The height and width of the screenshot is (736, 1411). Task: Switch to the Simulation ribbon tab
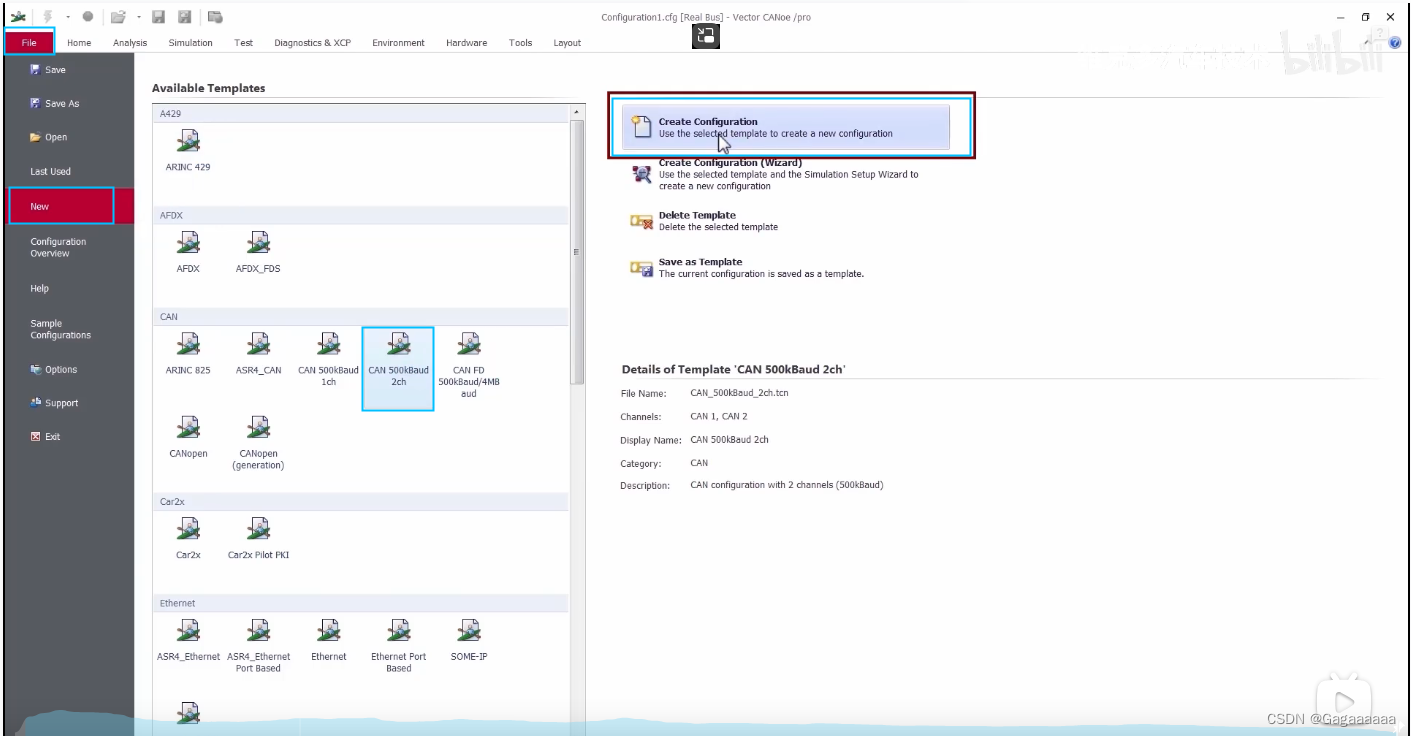coord(190,43)
